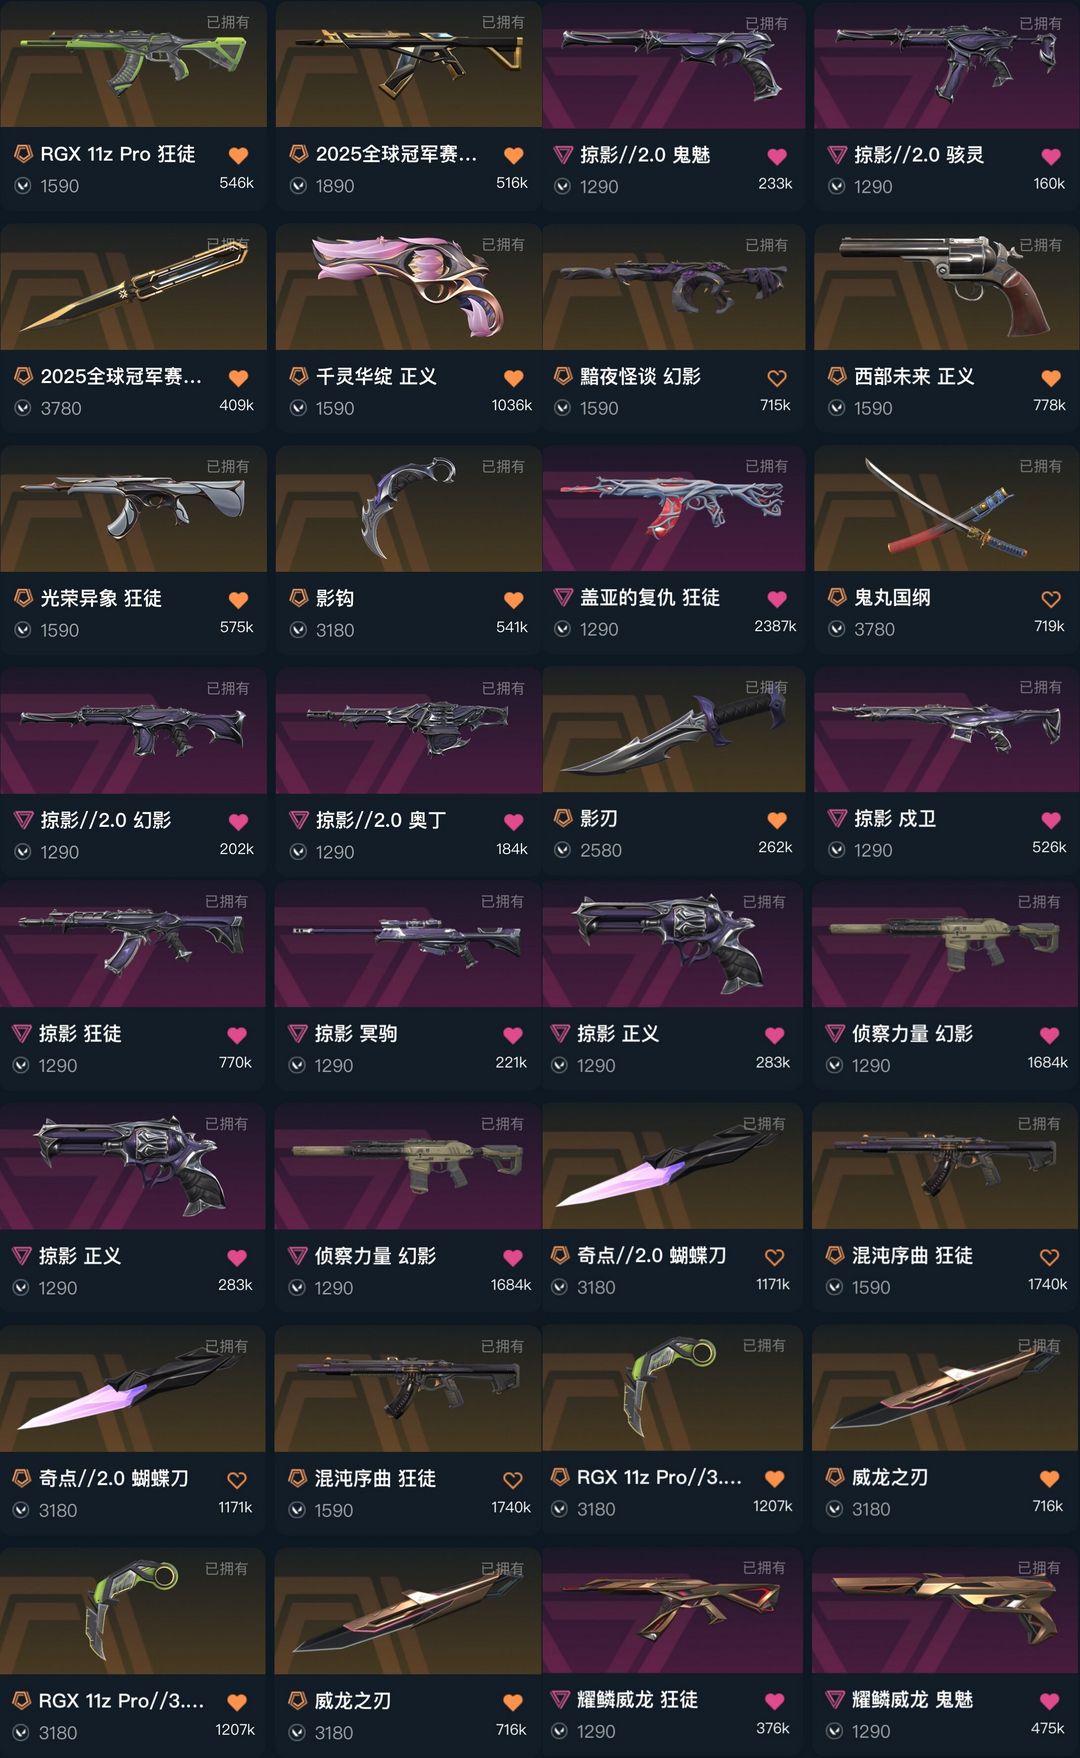Open the 掠影//2.0 骇灵 skin image
This screenshot has height=1758, width=1080.
947,65
